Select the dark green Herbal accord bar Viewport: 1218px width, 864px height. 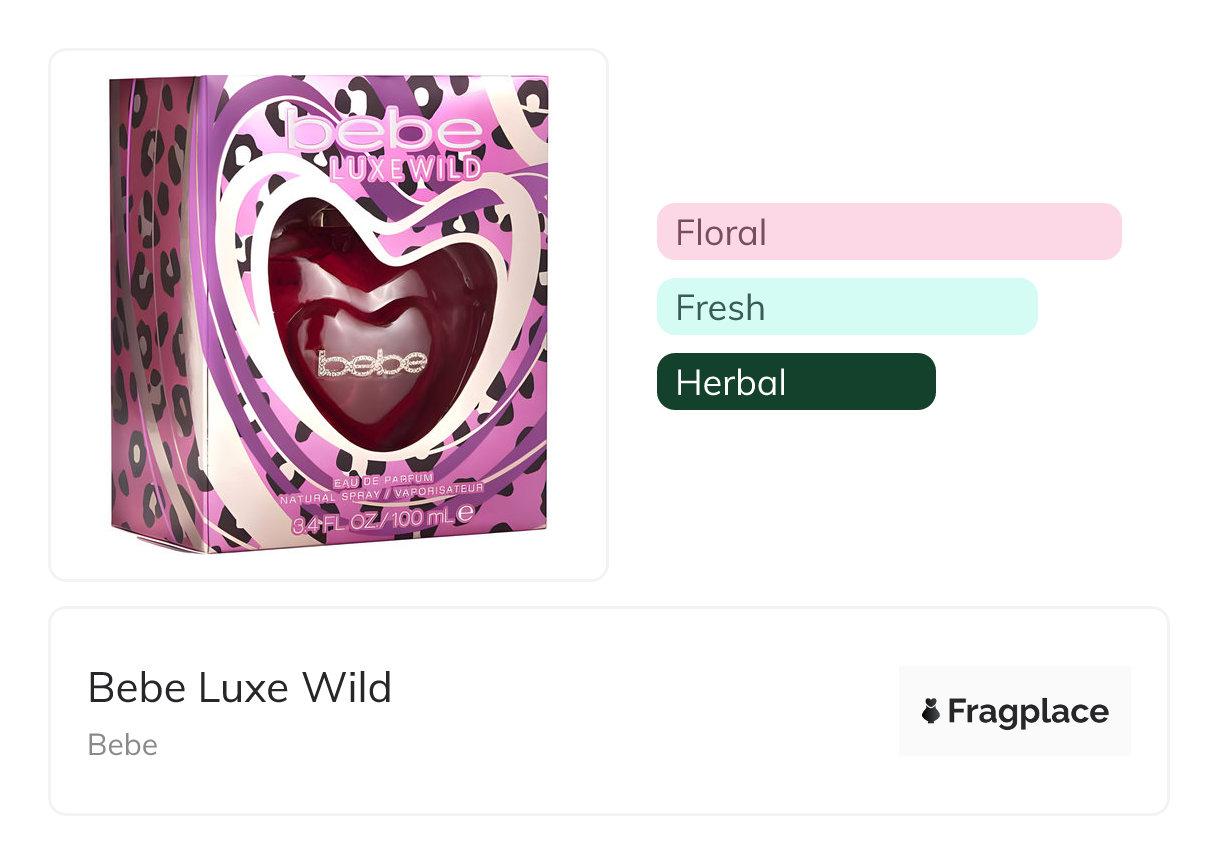tap(796, 382)
